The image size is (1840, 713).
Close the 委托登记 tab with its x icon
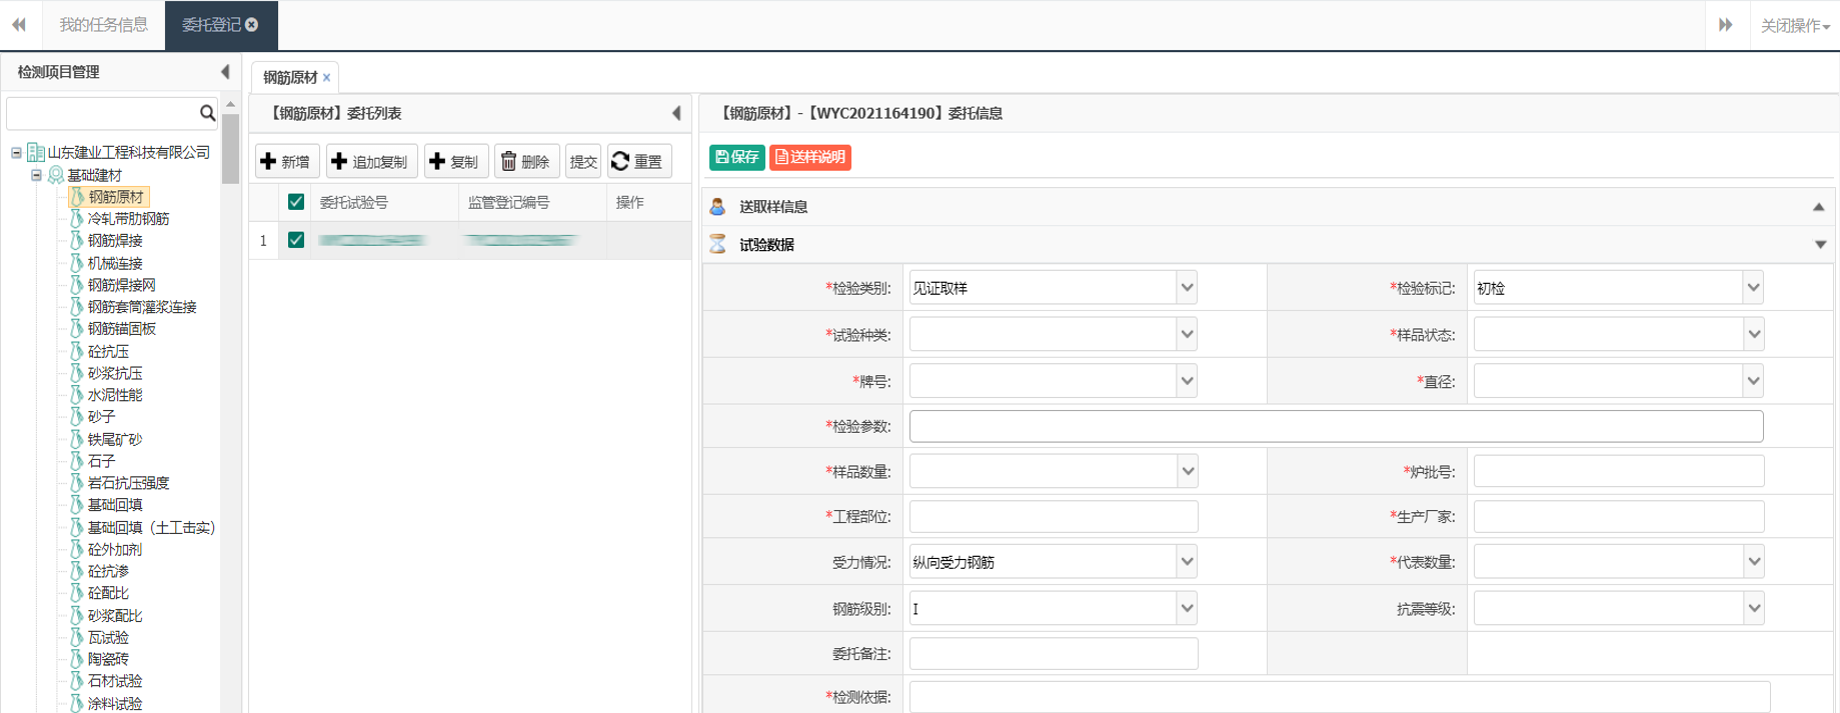point(252,25)
